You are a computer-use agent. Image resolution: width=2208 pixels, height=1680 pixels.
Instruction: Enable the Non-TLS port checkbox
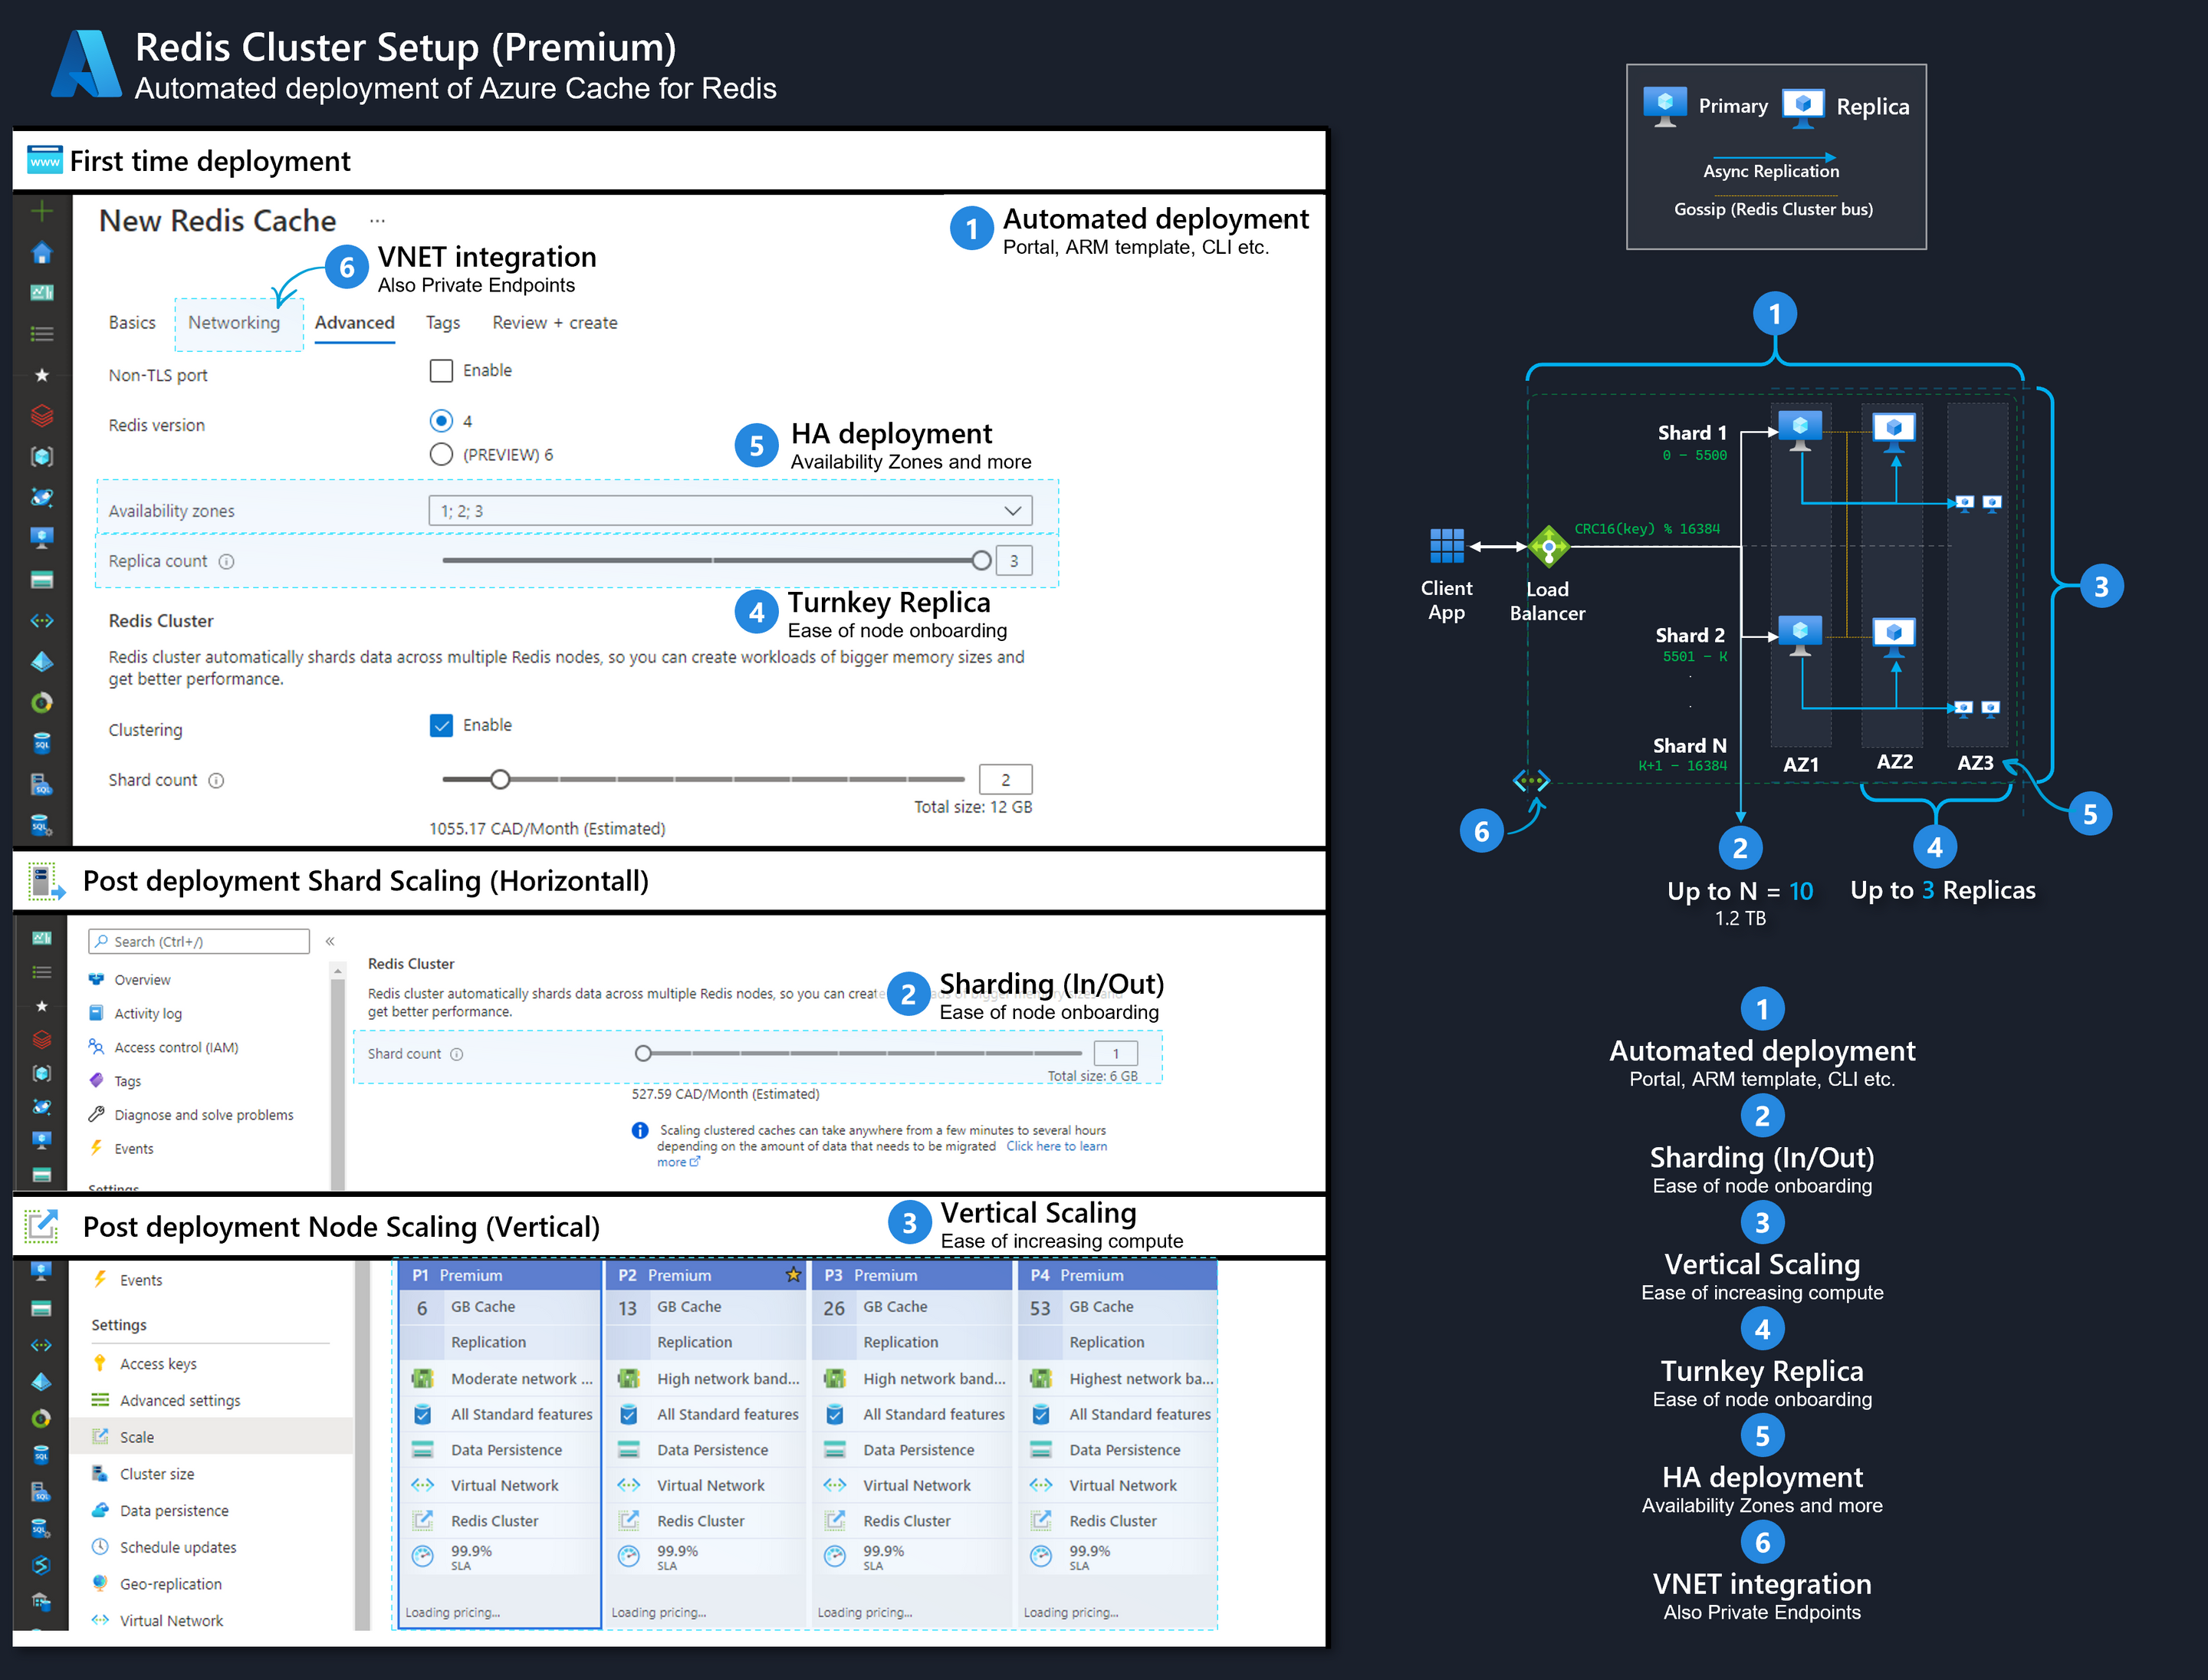coord(441,370)
